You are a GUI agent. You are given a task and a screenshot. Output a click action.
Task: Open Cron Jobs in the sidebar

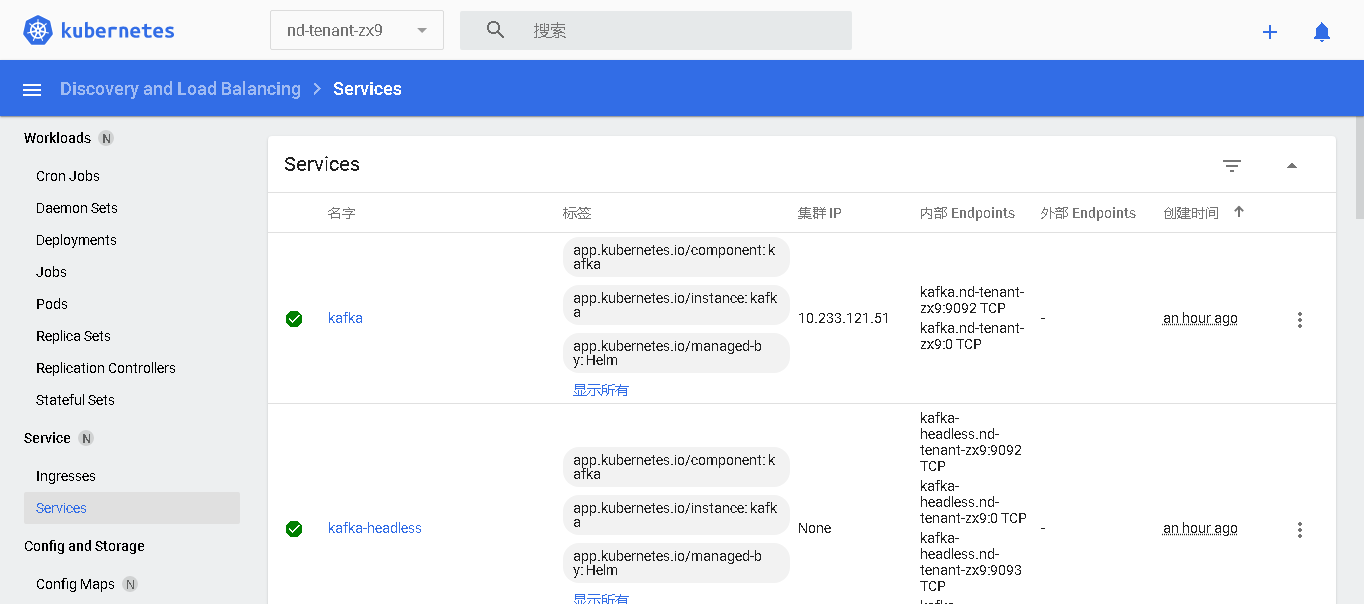(x=68, y=176)
